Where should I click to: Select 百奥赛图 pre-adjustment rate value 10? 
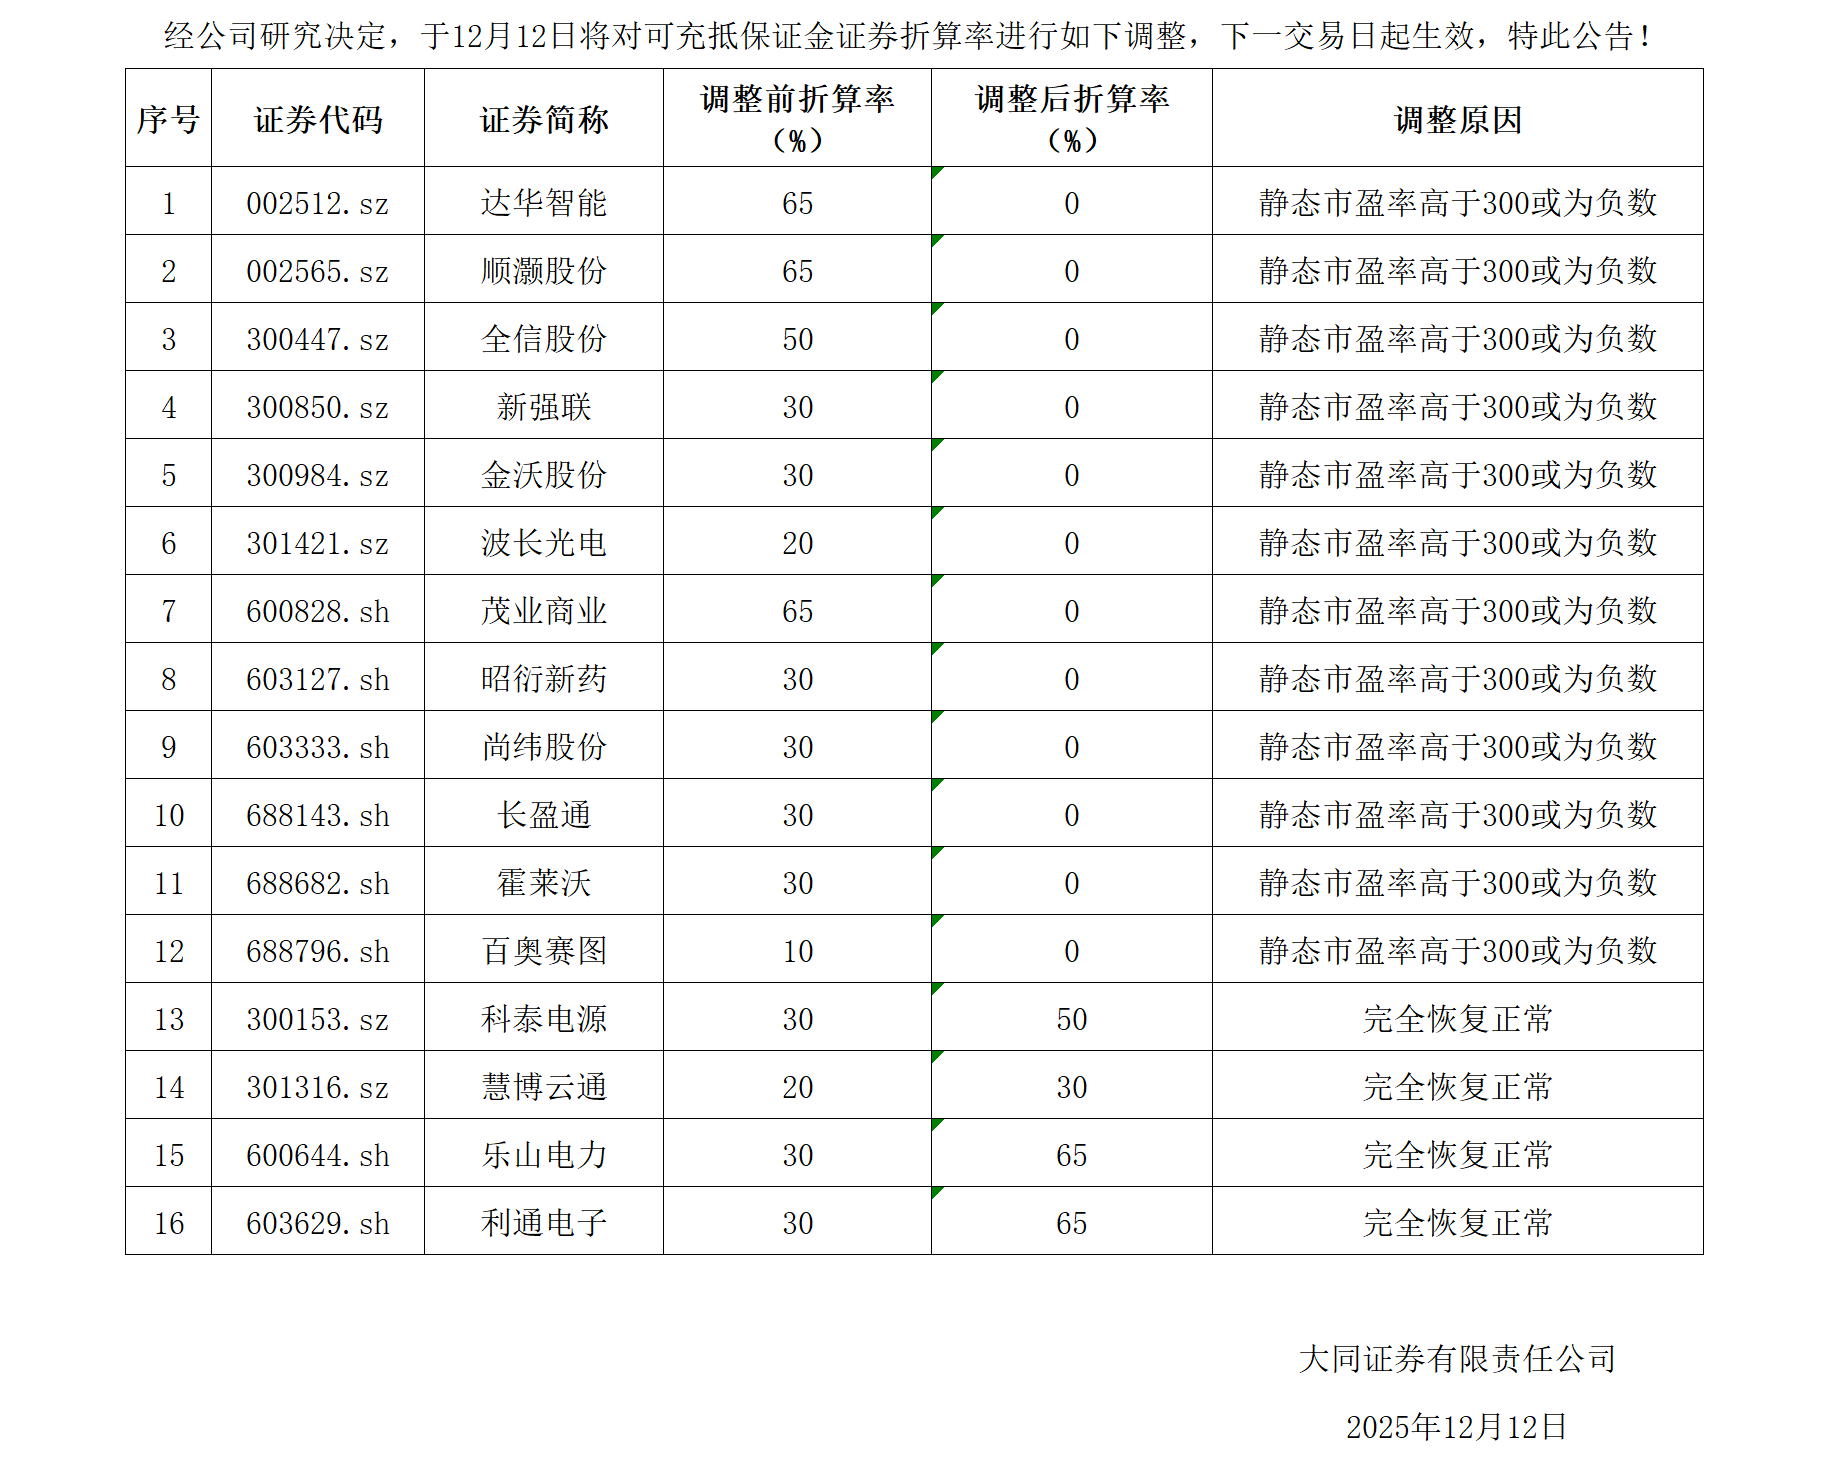point(797,951)
